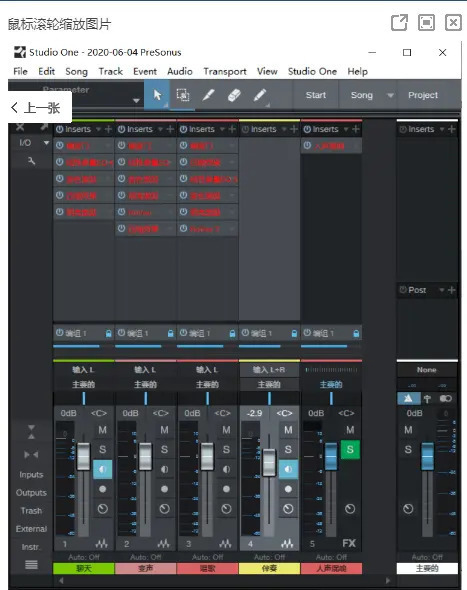467x590 pixels.
Task: Open the File menu
Action: [x=20, y=71]
